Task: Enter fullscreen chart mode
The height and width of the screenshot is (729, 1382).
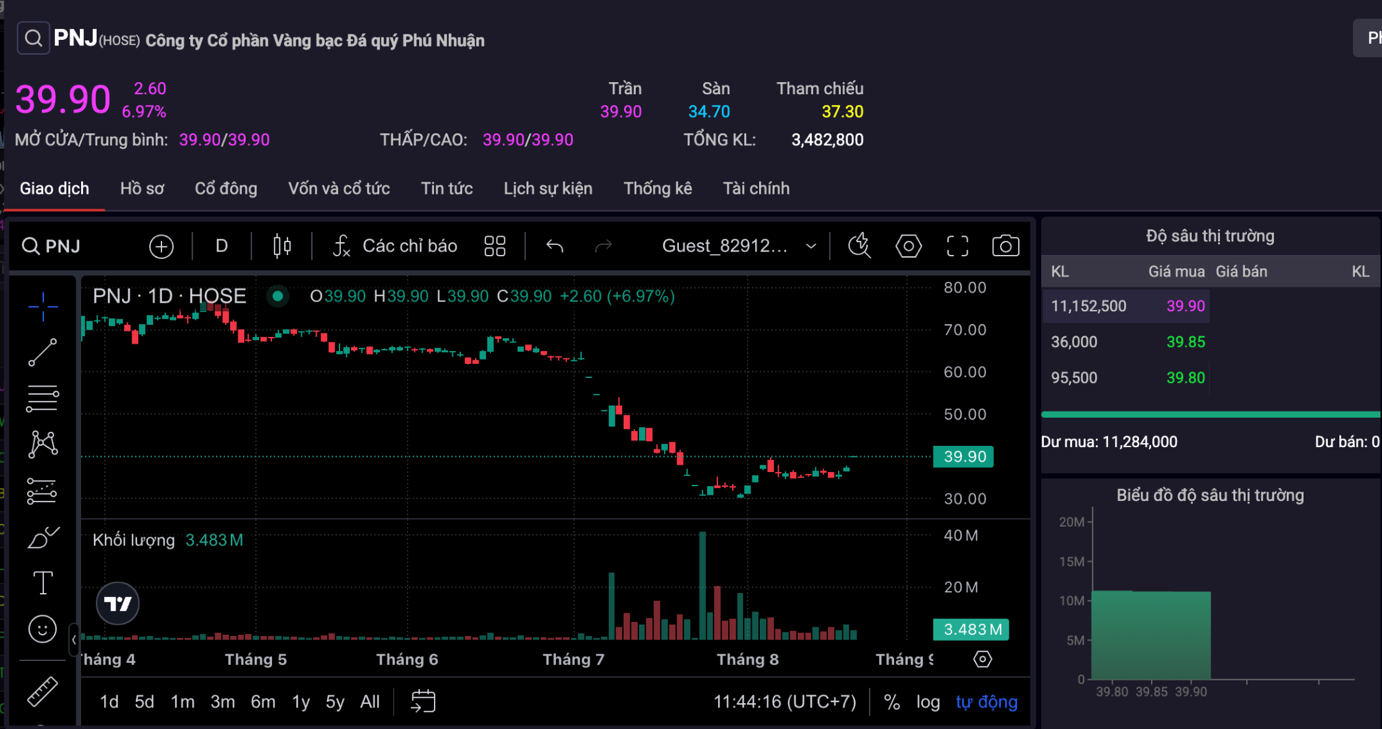Action: (957, 246)
